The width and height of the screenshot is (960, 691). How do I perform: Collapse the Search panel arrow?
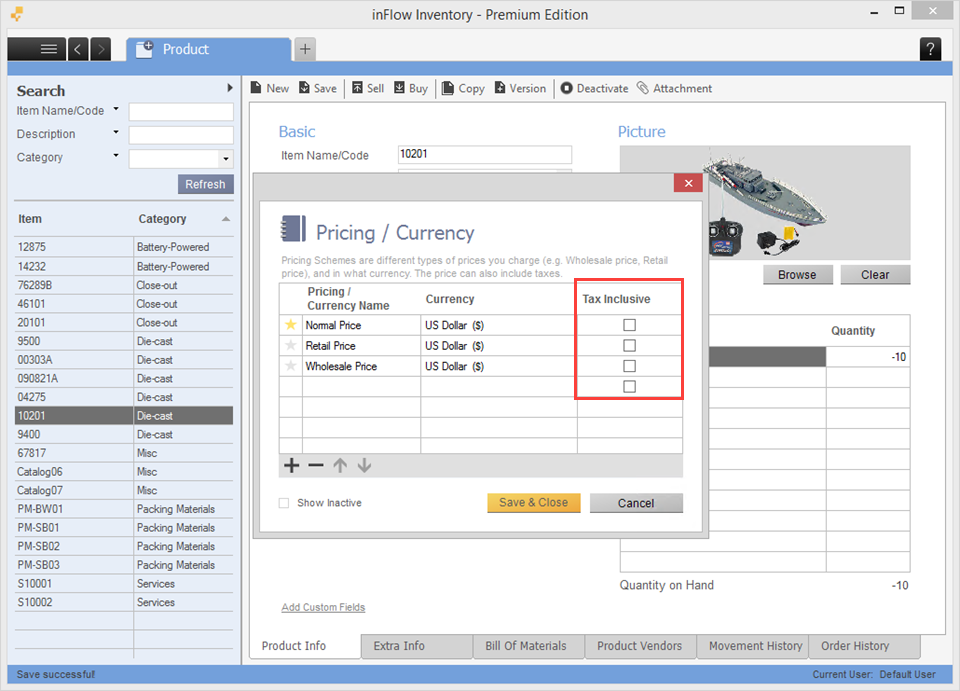pos(230,88)
